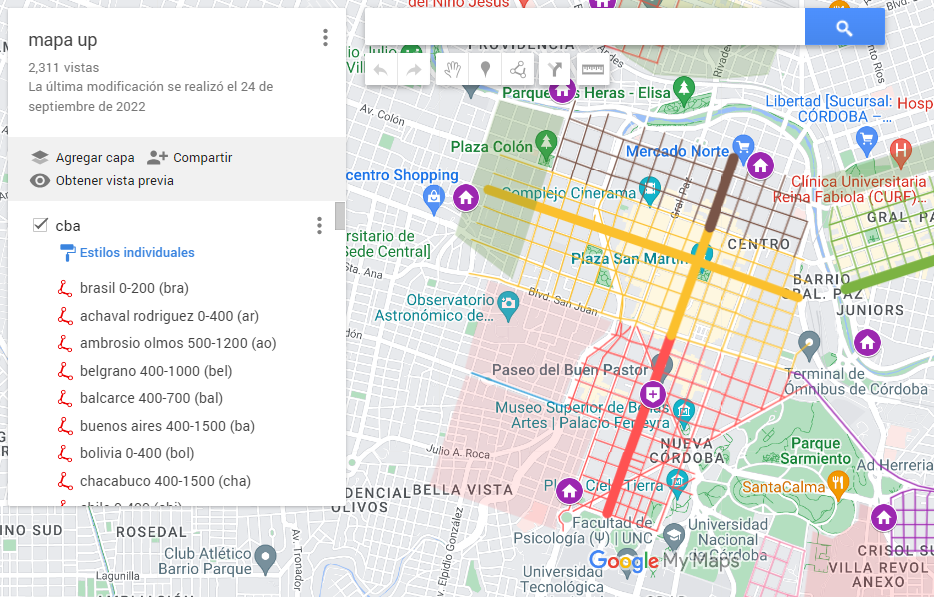
Task: Click the blue search magnifier button
Action: point(844,28)
